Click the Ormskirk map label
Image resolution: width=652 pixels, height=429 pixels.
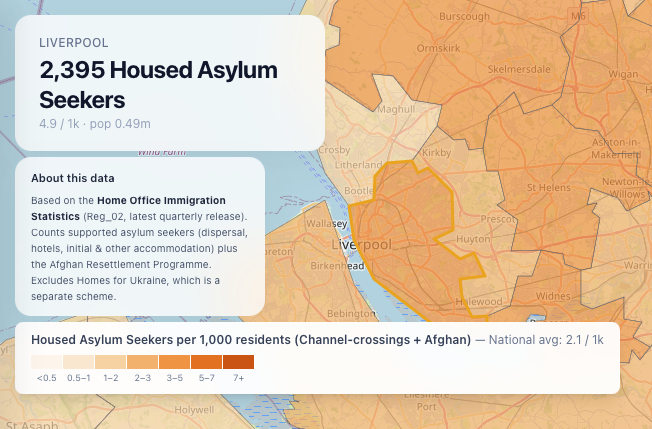pos(438,48)
